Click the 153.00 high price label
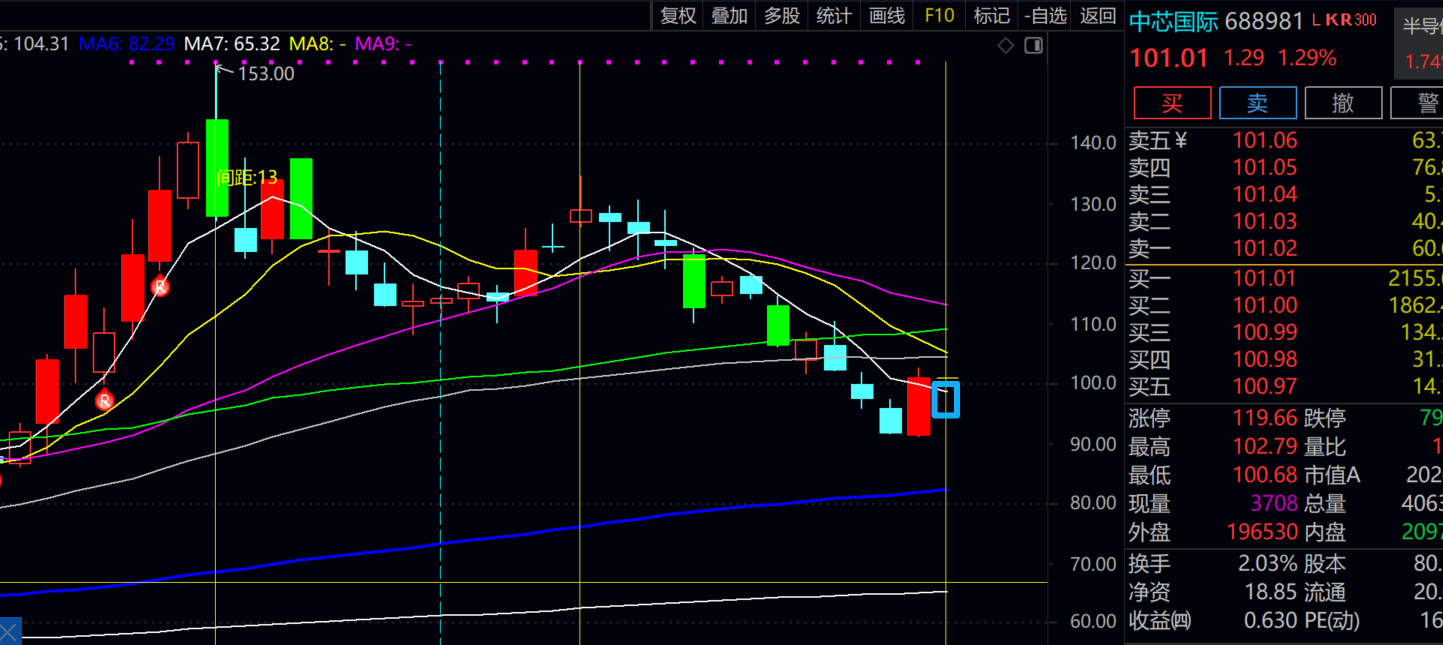The width and height of the screenshot is (1443, 645). point(265,73)
